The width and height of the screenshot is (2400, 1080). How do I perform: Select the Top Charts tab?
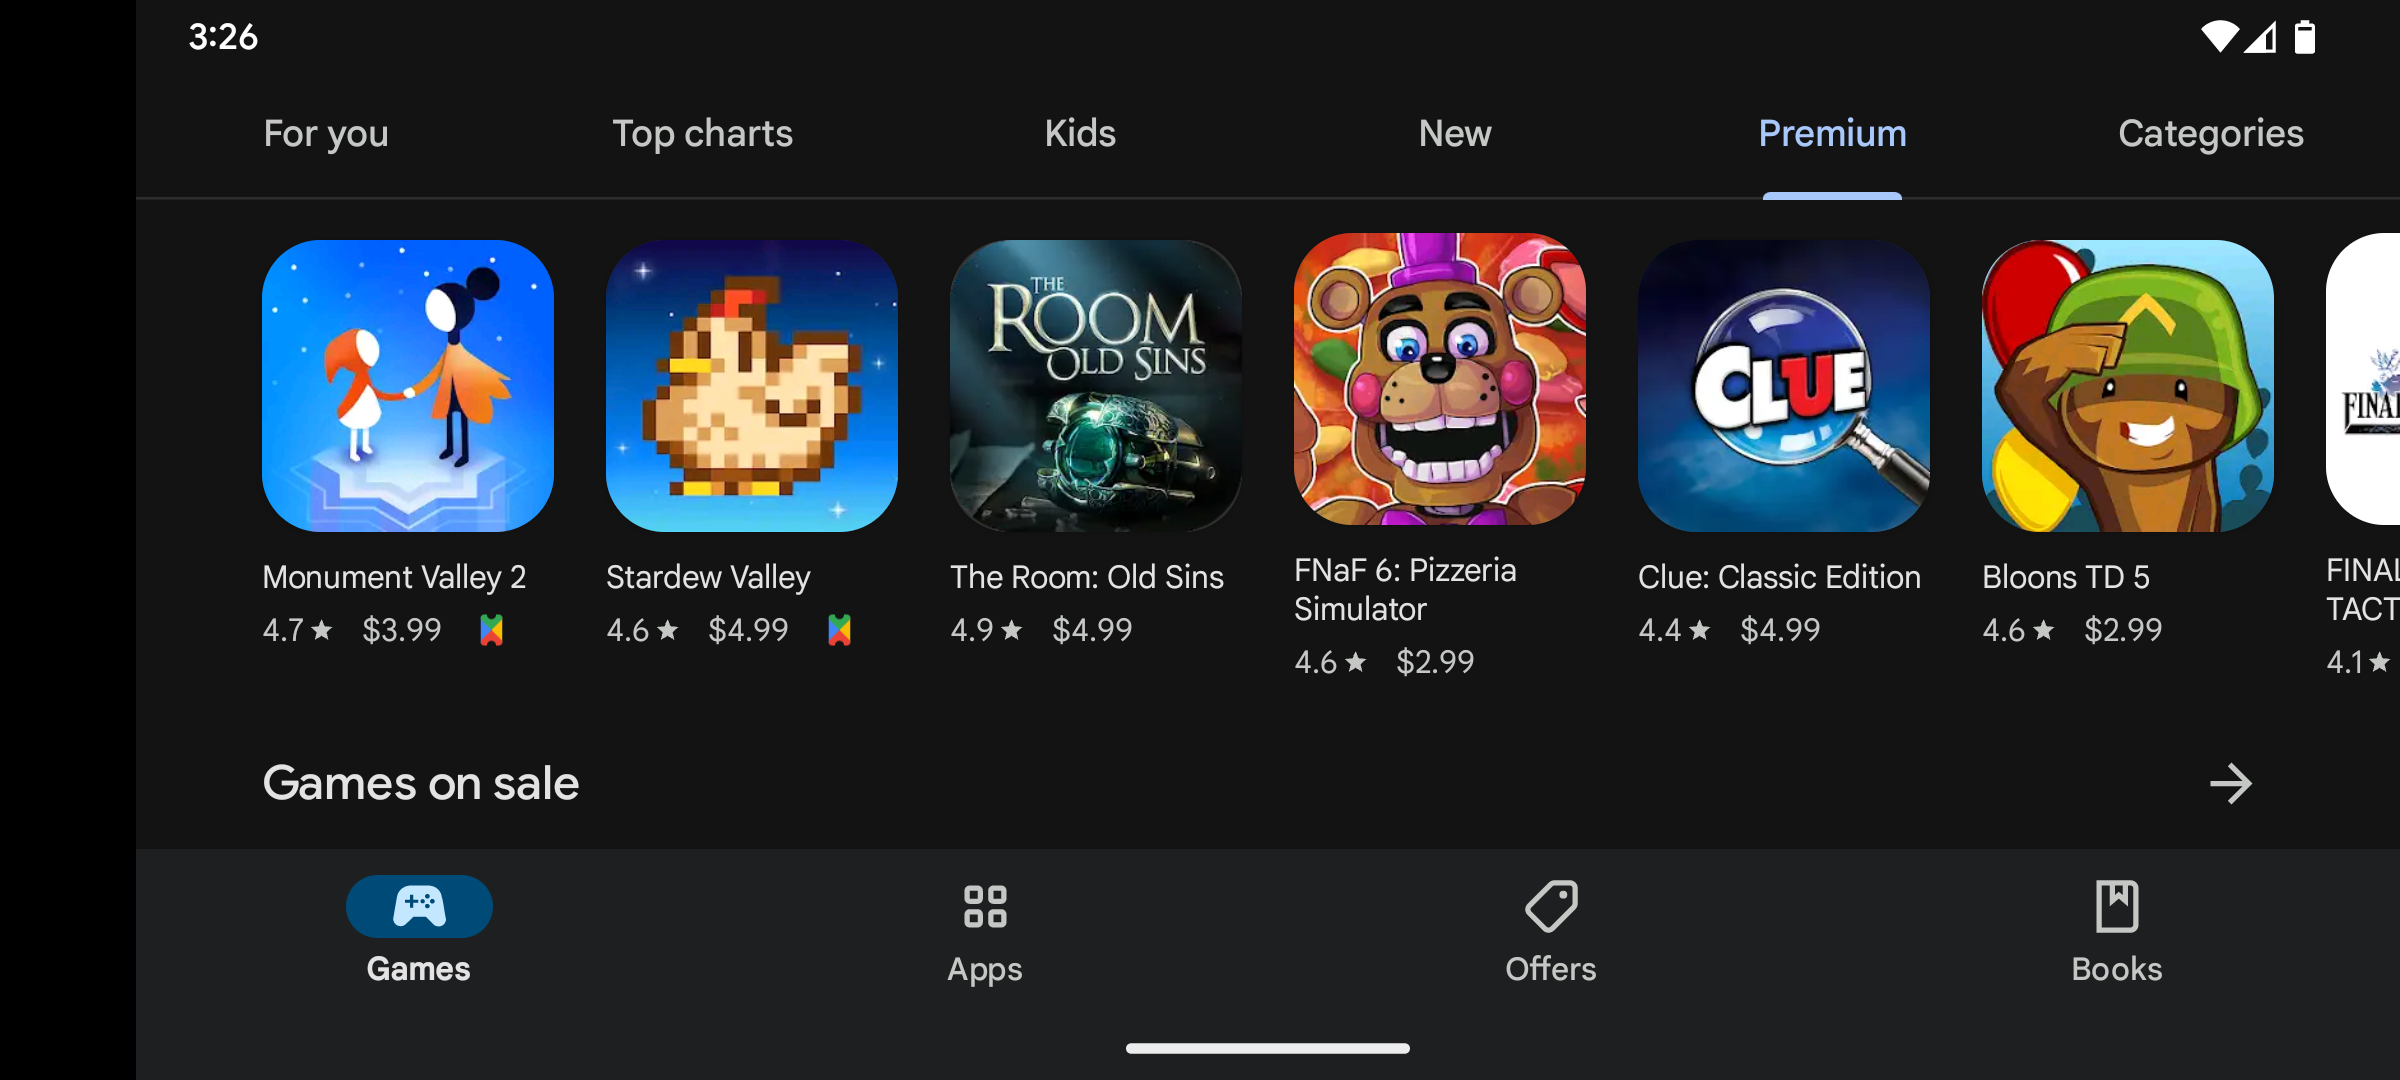[x=703, y=133]
